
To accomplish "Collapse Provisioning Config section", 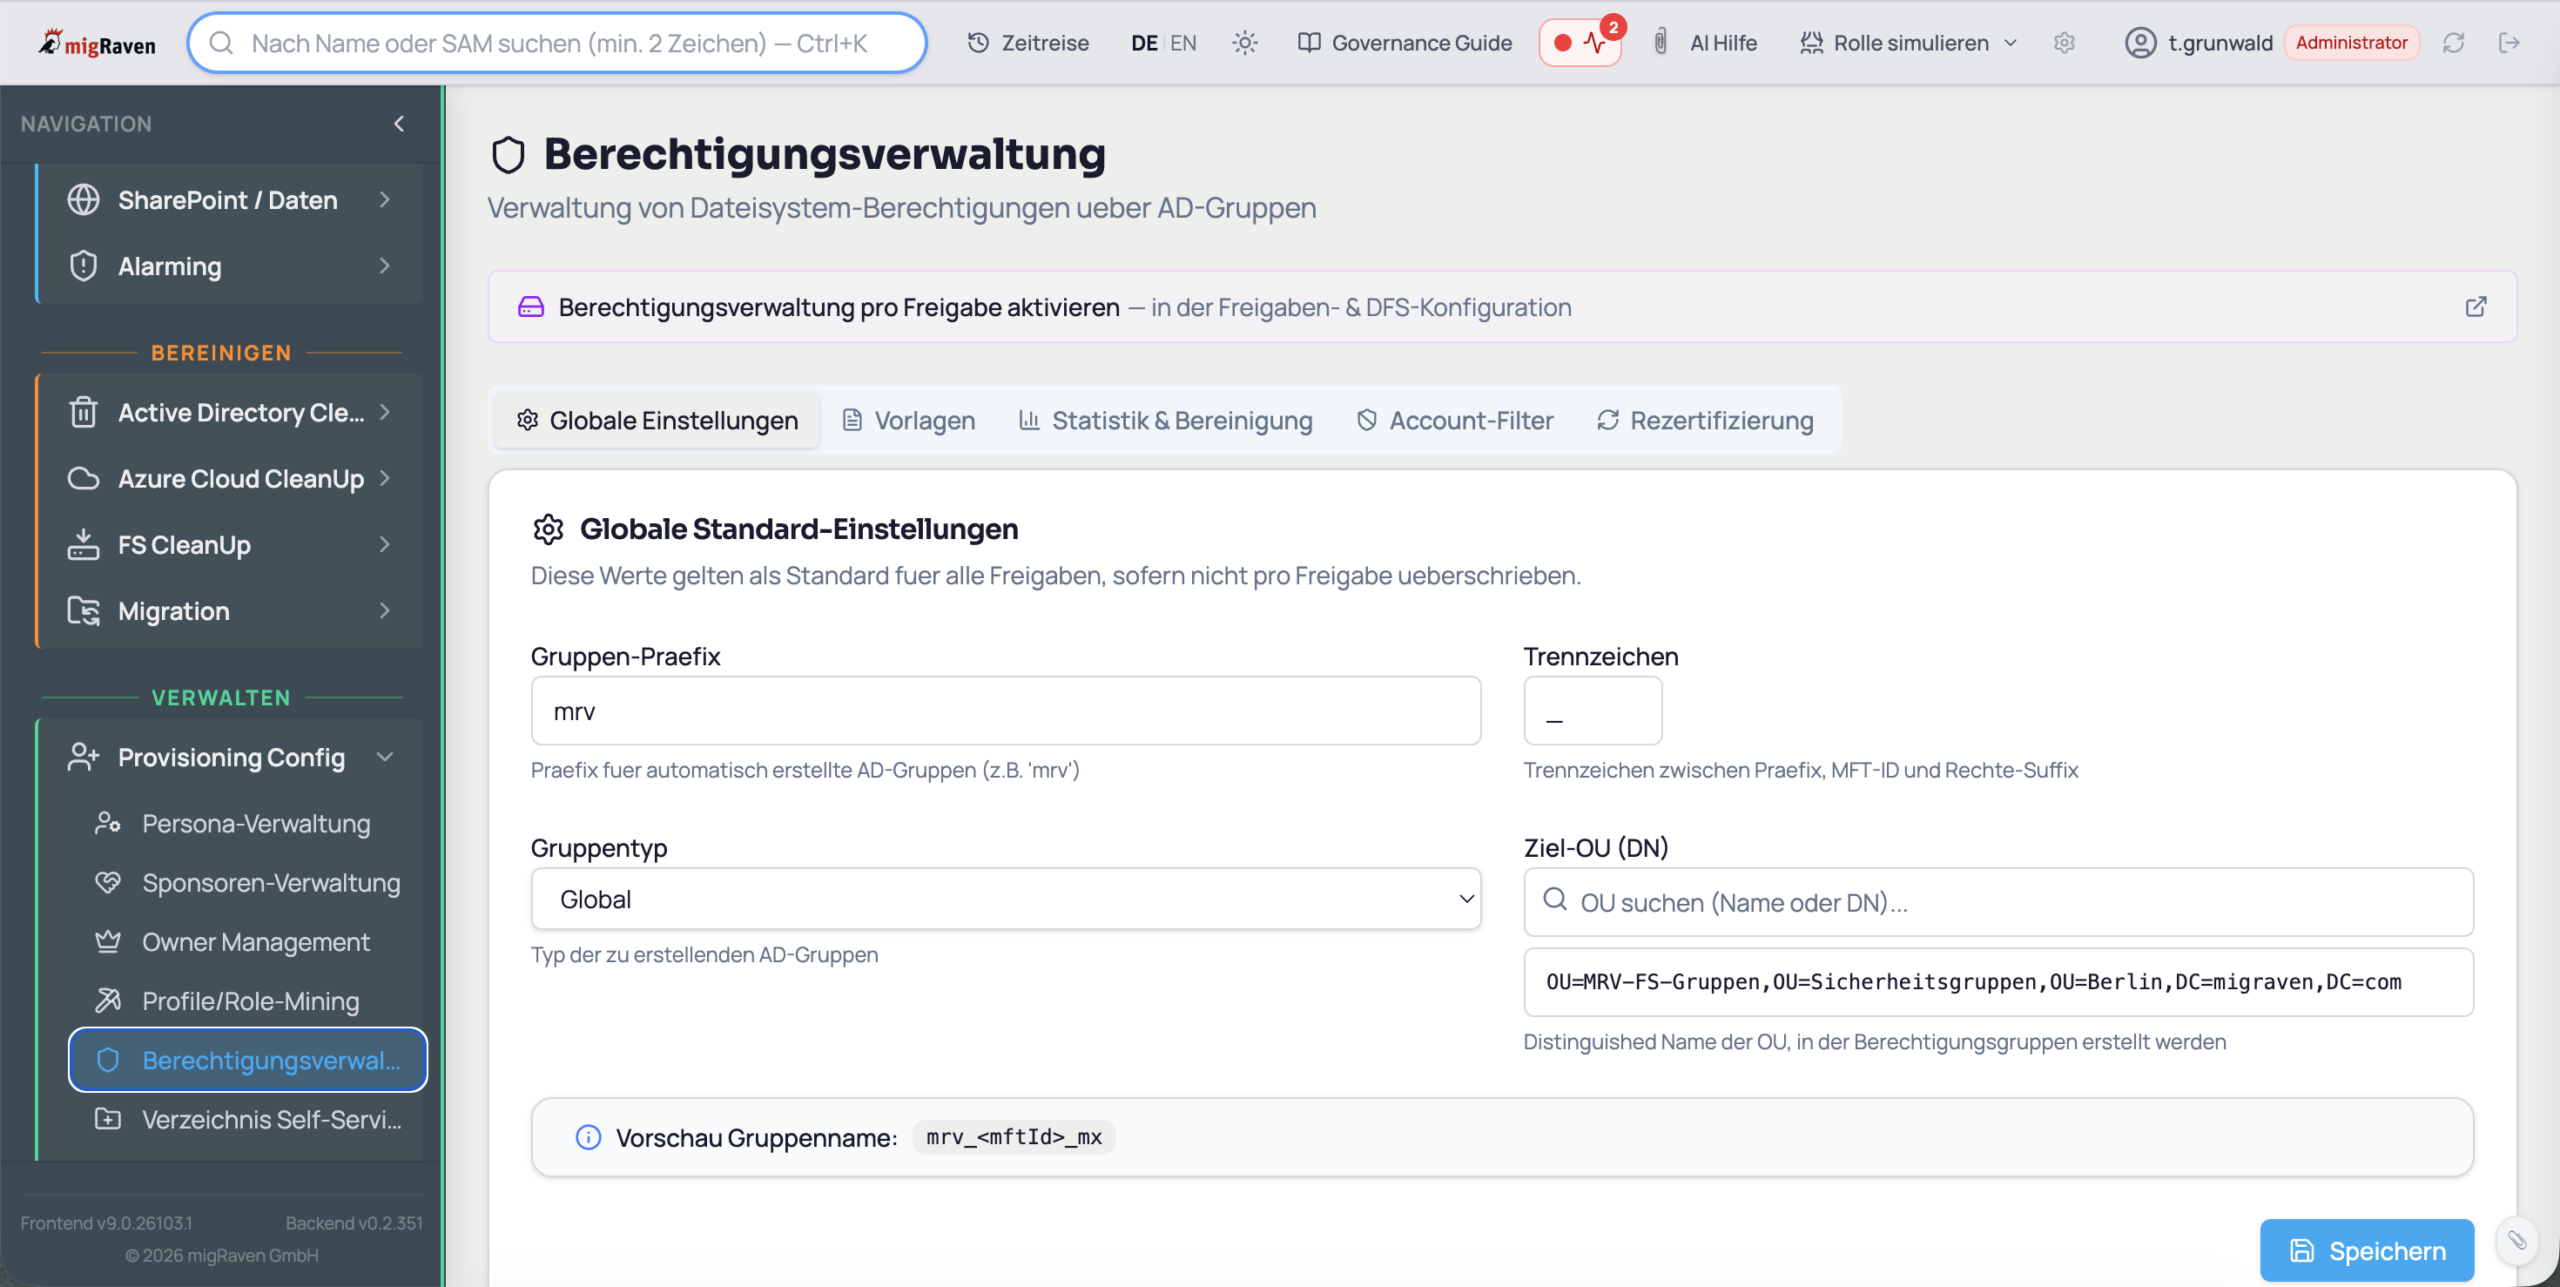I will pos(385,757).
